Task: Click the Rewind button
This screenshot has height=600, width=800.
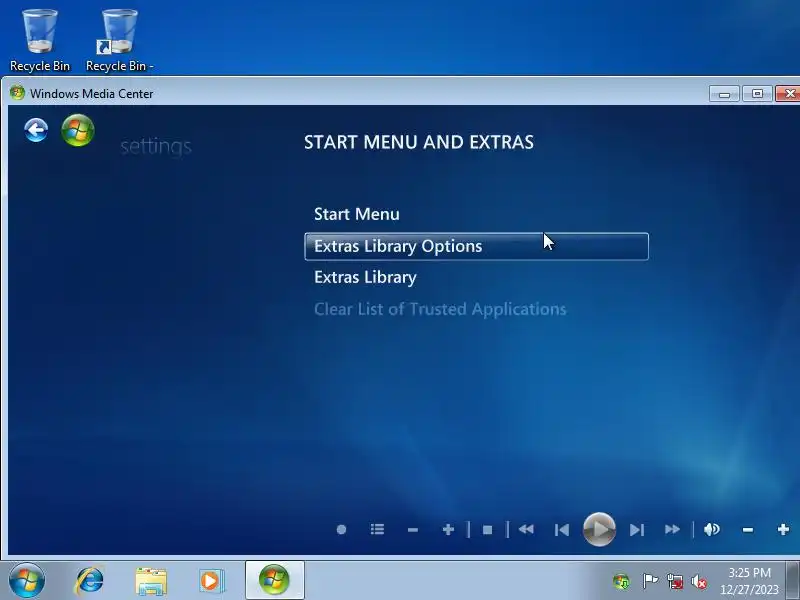Action: click(526, 530)
